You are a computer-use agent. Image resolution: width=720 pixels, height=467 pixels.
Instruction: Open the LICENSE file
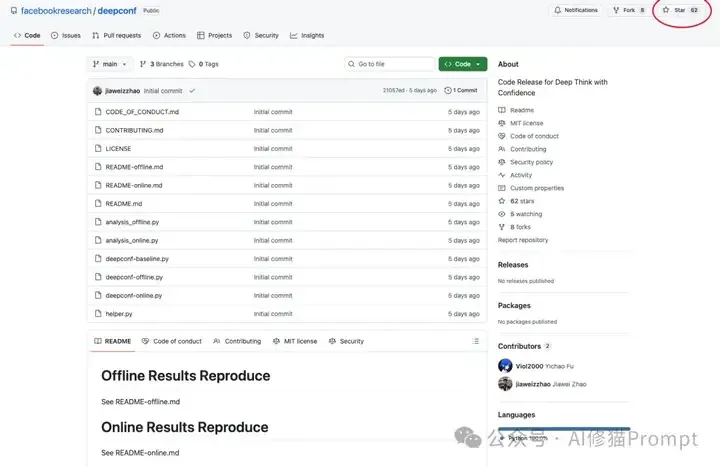coord(118,148)
